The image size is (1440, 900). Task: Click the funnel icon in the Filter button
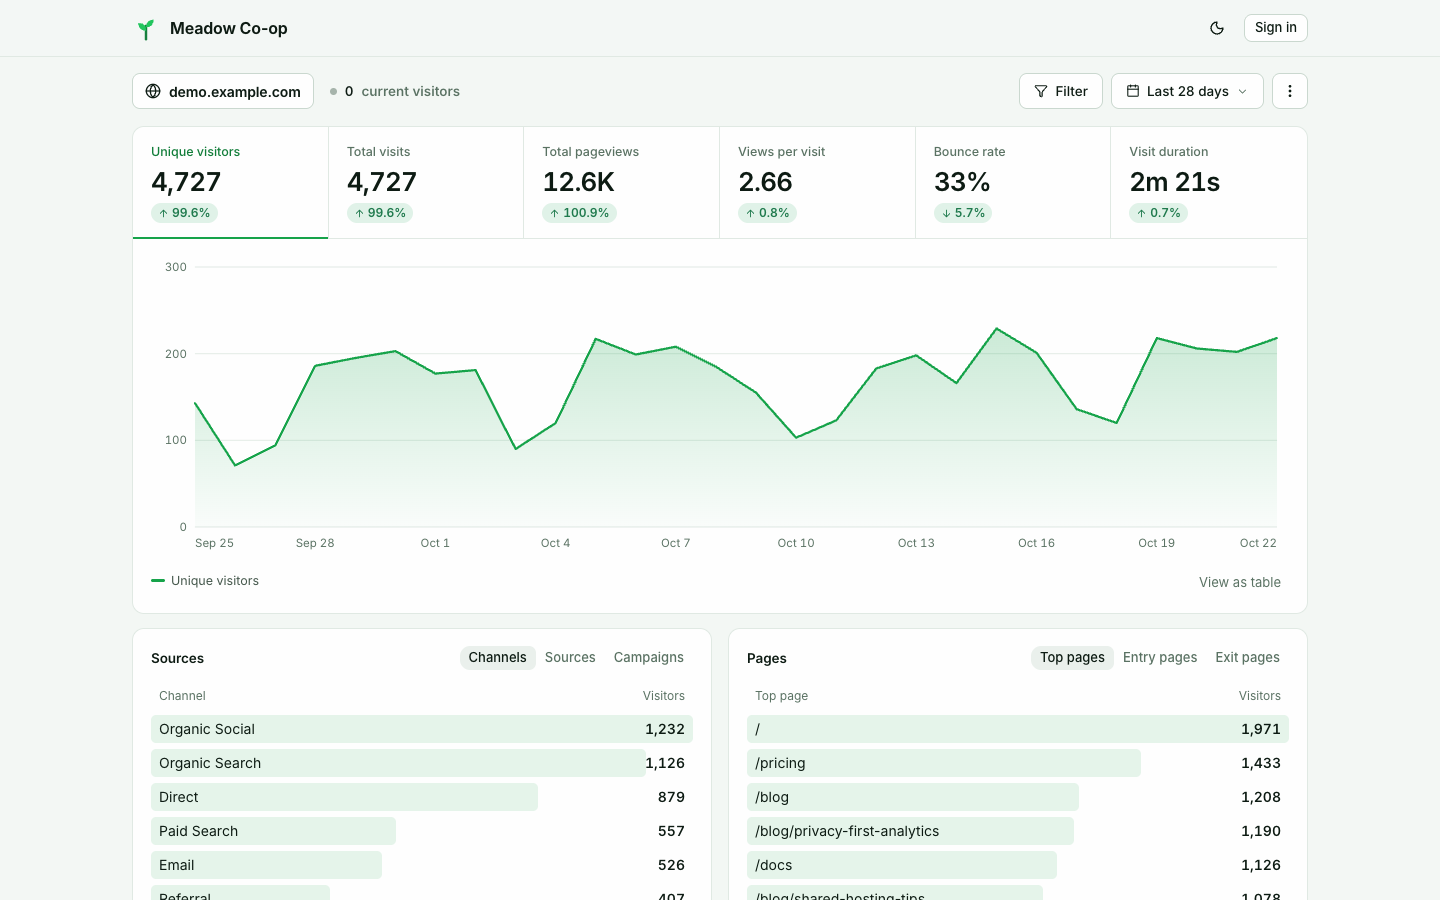(x=1041, y=91)
